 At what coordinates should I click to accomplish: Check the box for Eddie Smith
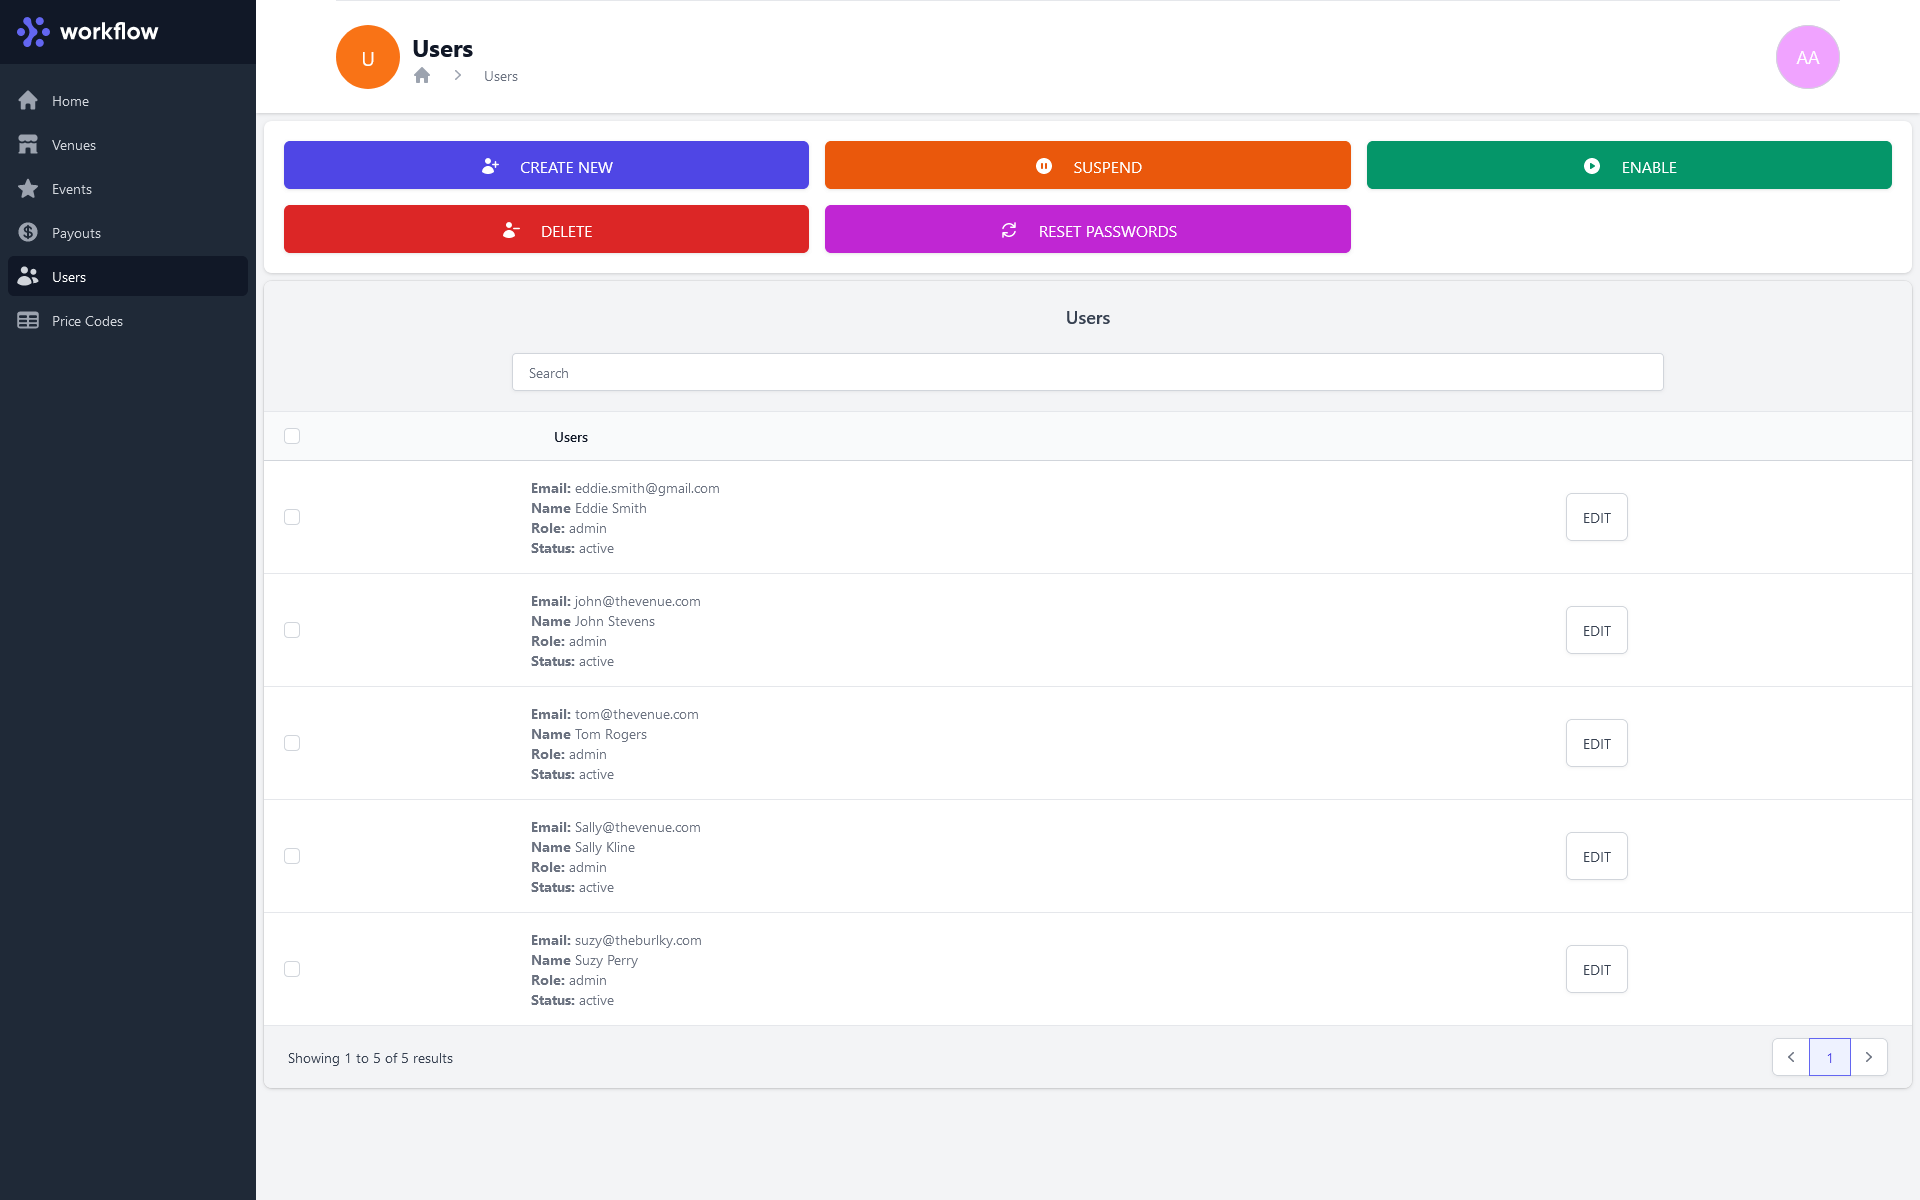292,517
